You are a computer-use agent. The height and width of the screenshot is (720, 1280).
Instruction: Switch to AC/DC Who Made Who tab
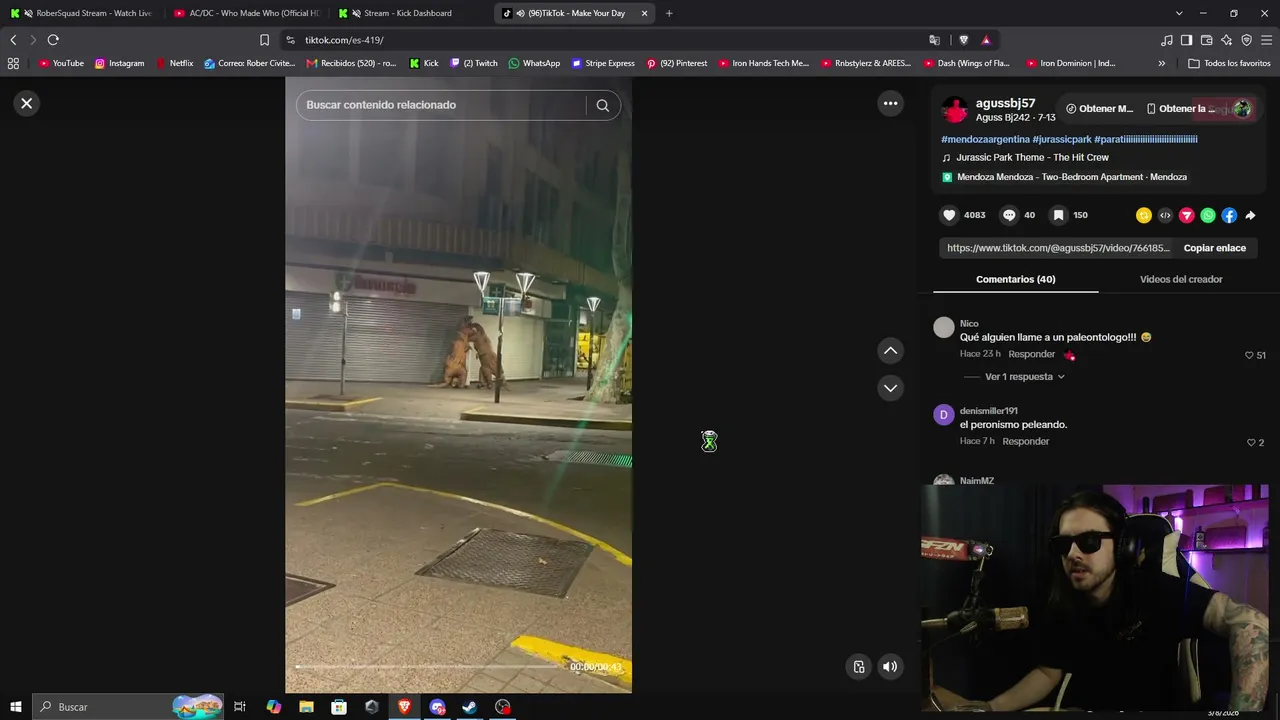[246, 13]
